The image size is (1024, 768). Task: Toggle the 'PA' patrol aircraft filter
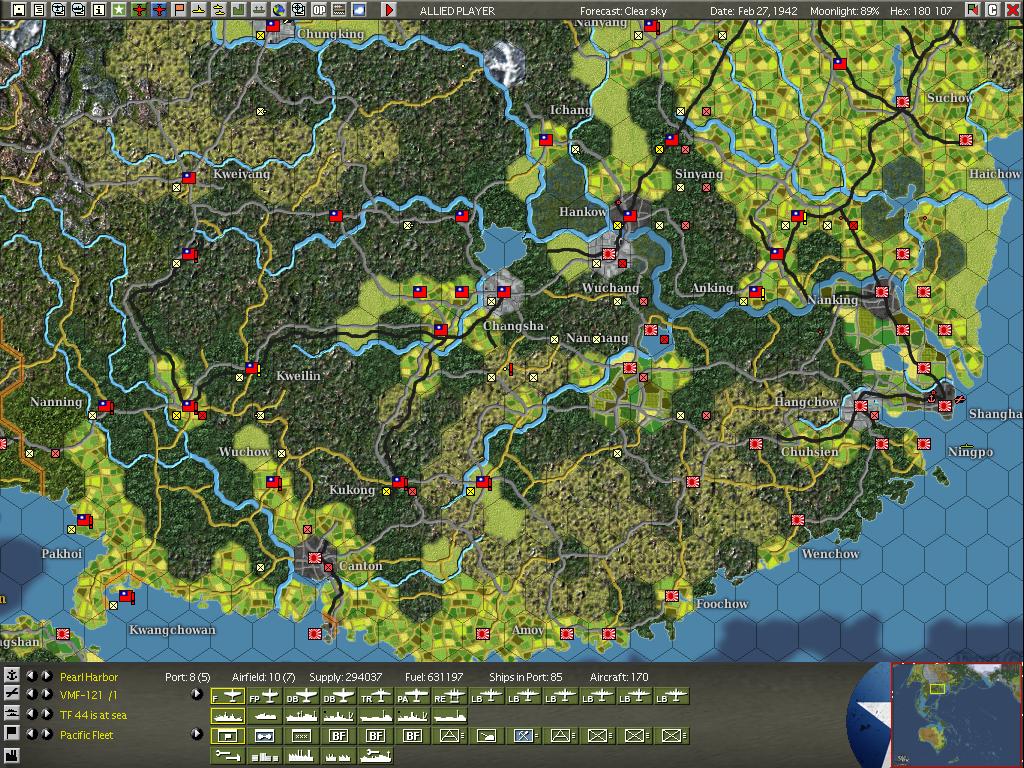click(x=412, y=696)
